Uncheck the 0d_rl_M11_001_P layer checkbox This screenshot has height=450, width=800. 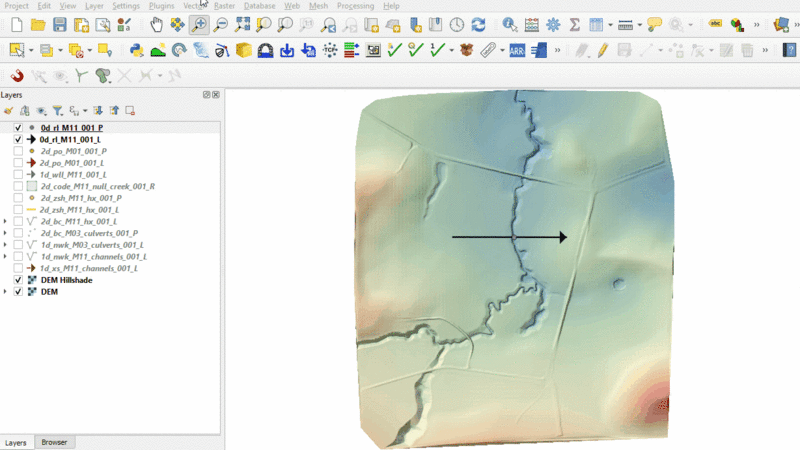click(18, 128)
